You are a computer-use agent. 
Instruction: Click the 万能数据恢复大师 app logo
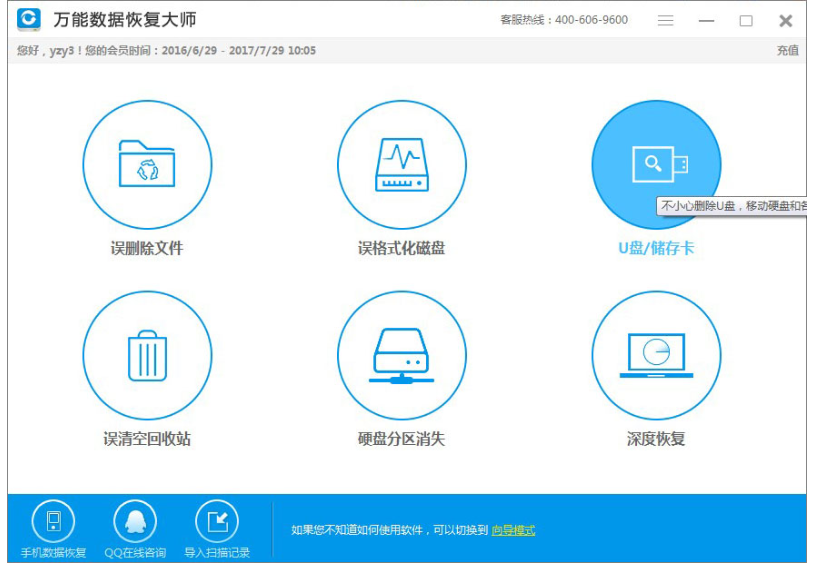29,19
